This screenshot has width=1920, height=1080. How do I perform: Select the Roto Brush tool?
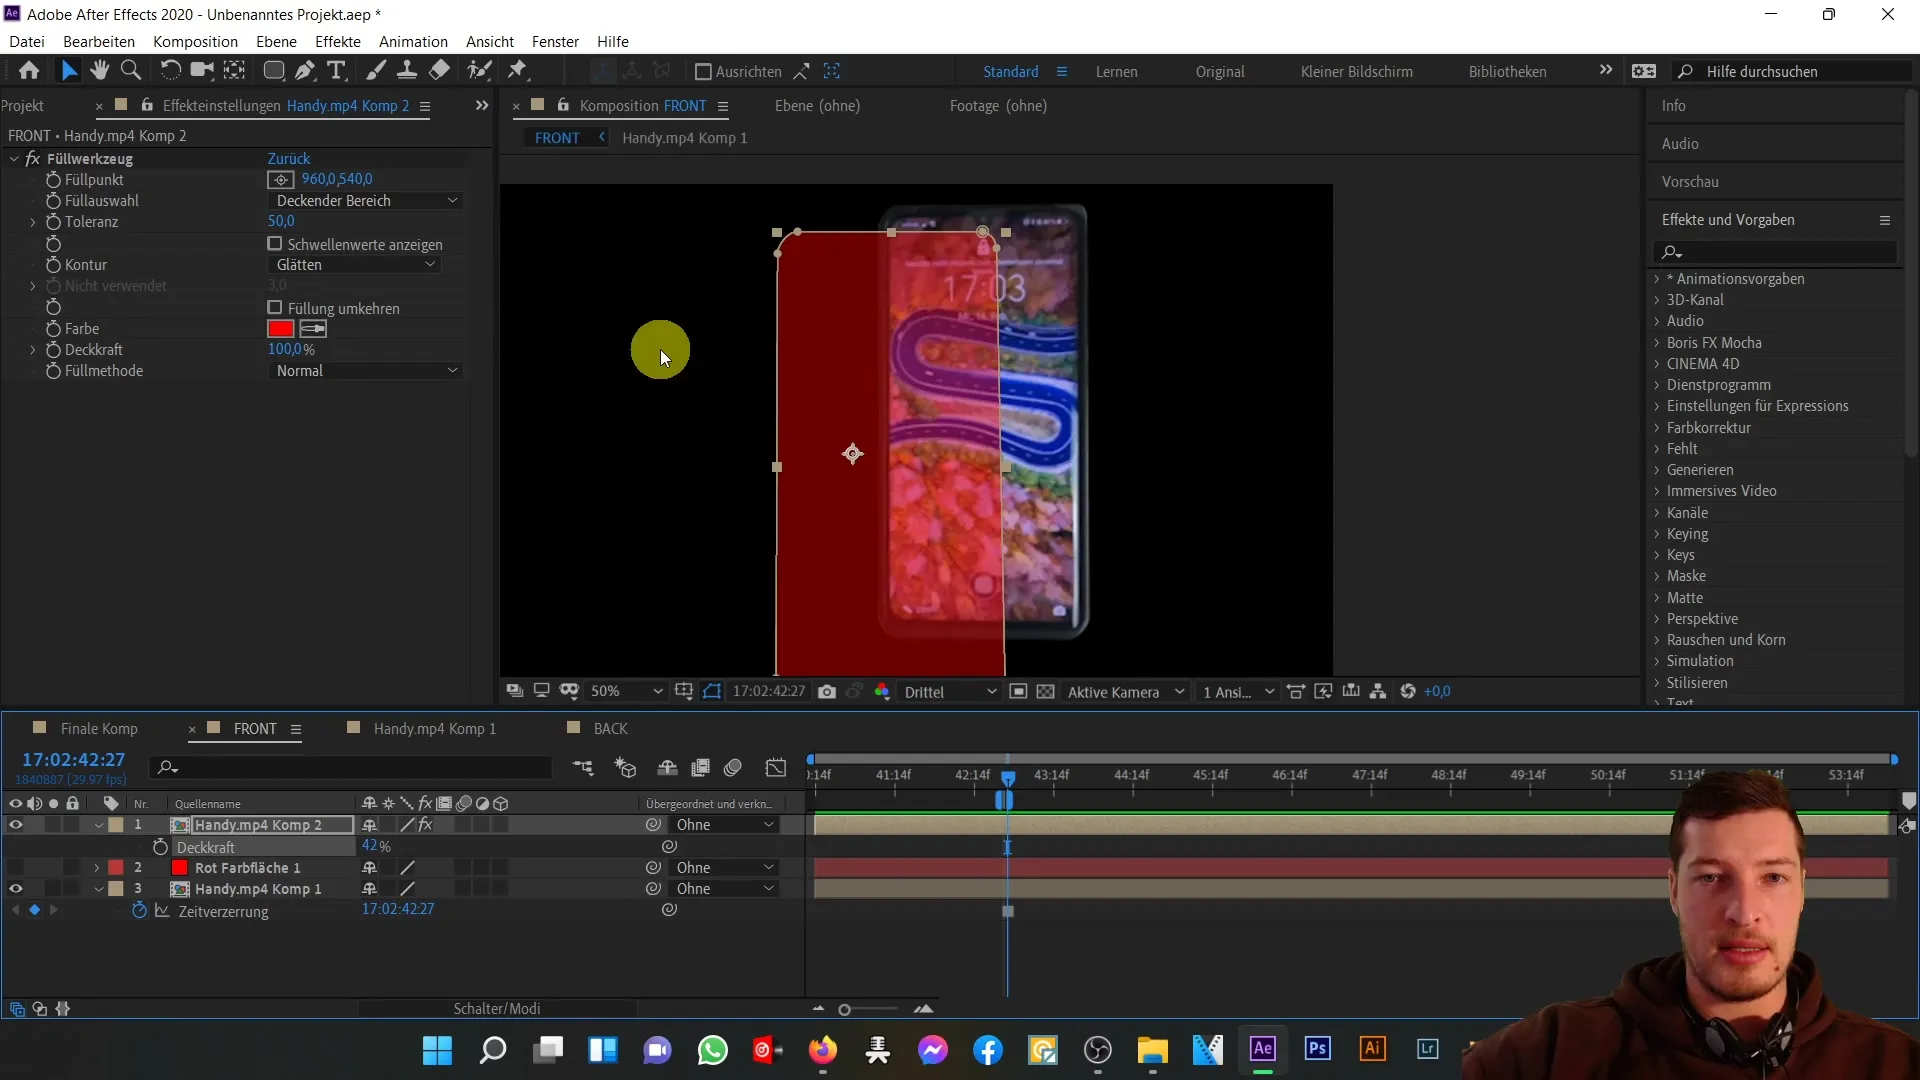click(x=480, y=71)
